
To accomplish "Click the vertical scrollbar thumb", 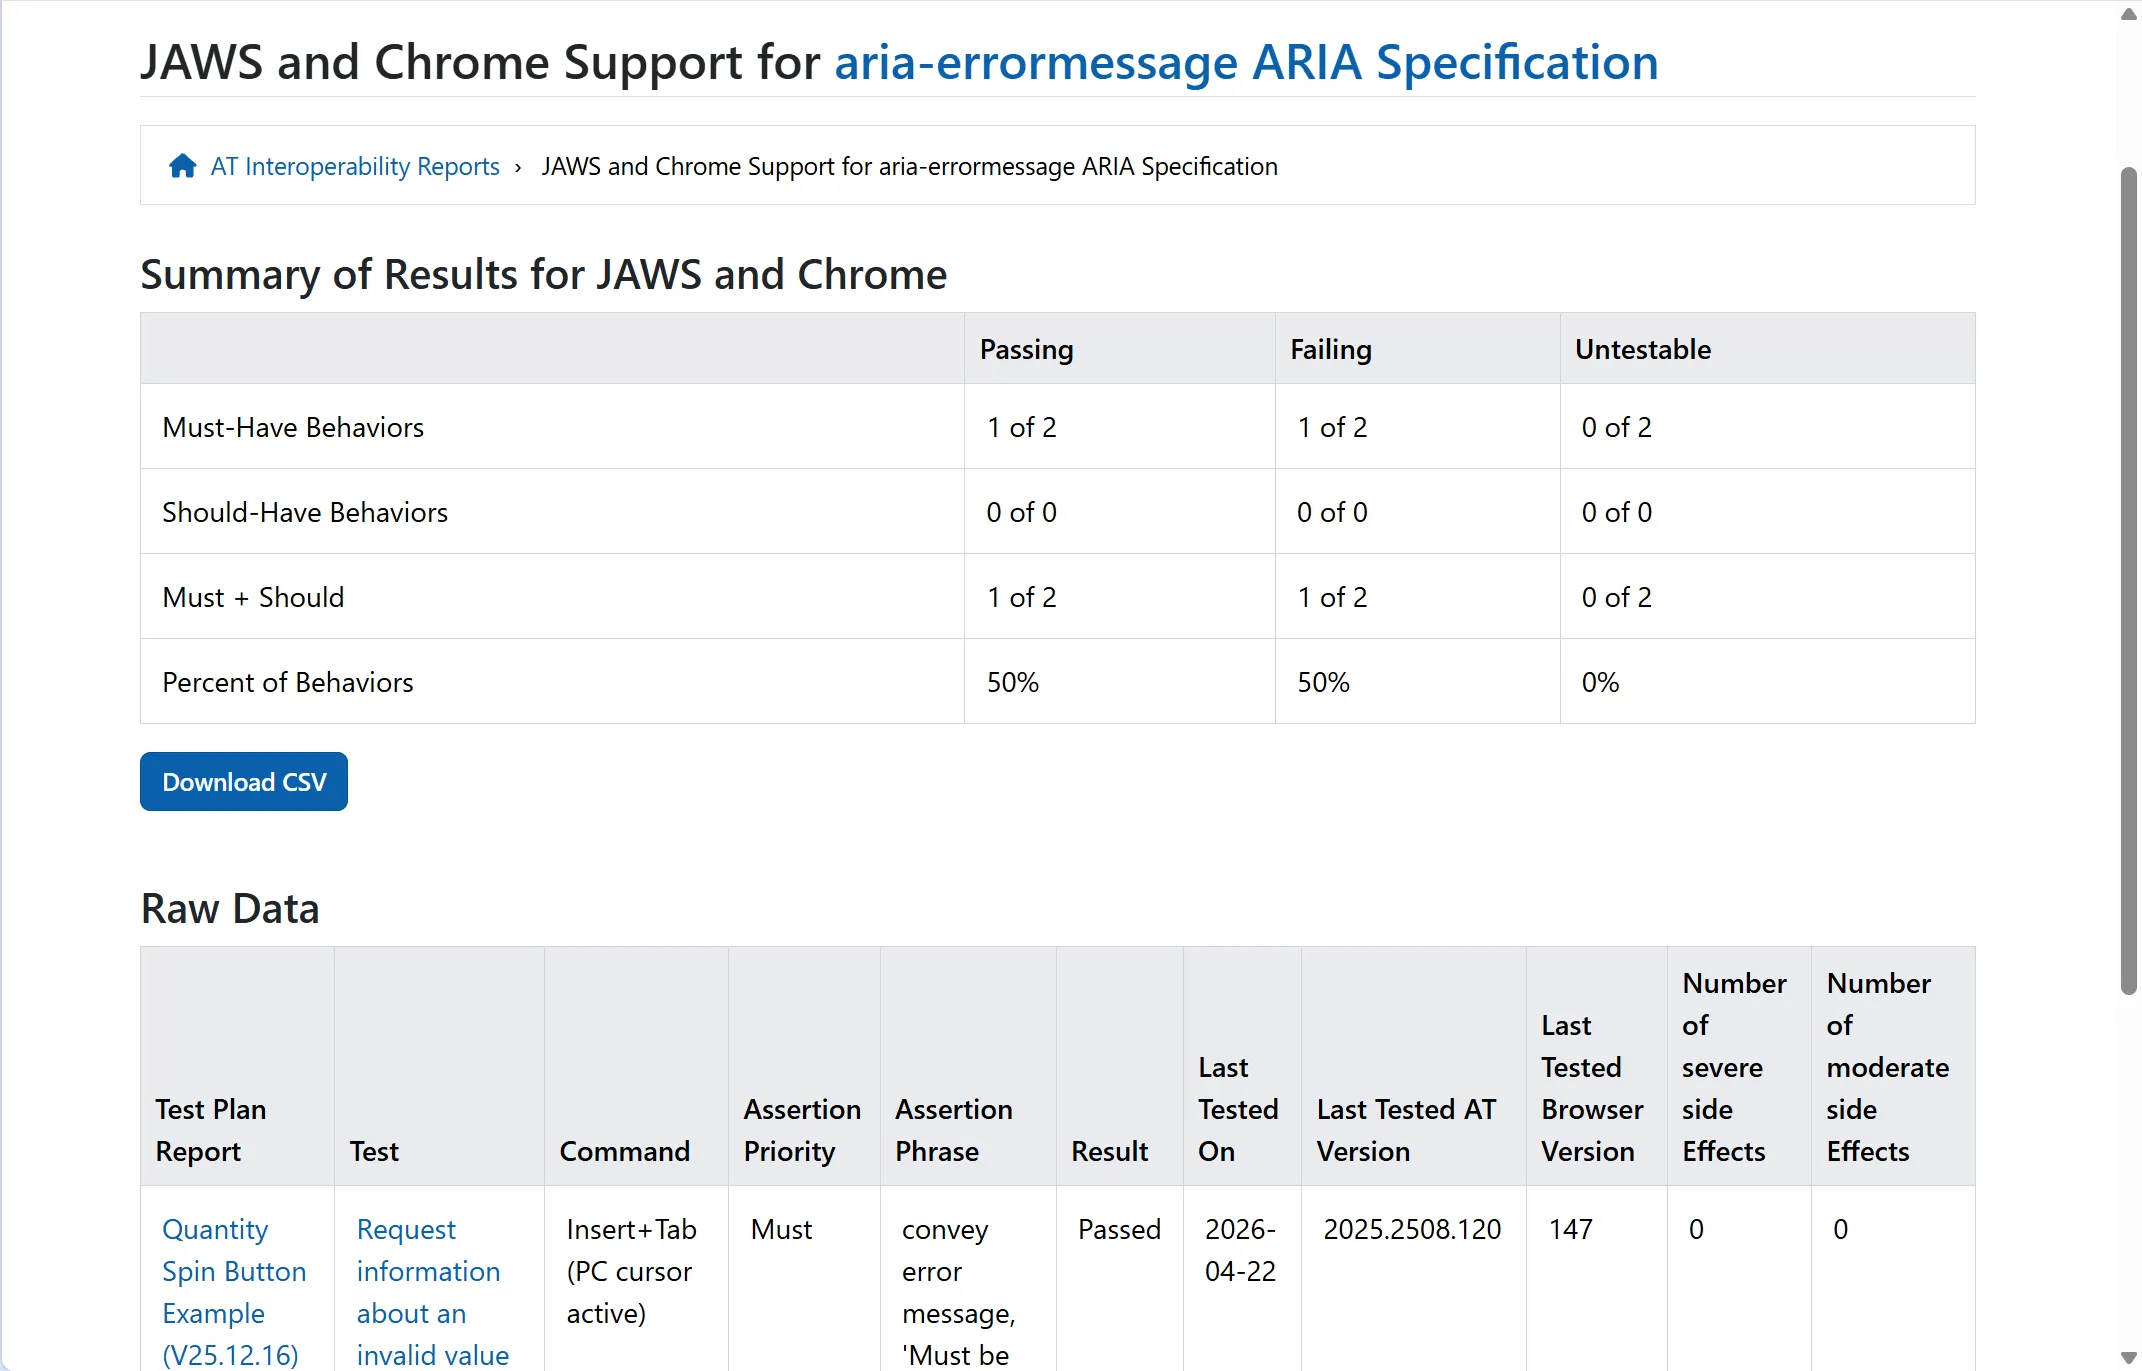I will click(2129, 580).
